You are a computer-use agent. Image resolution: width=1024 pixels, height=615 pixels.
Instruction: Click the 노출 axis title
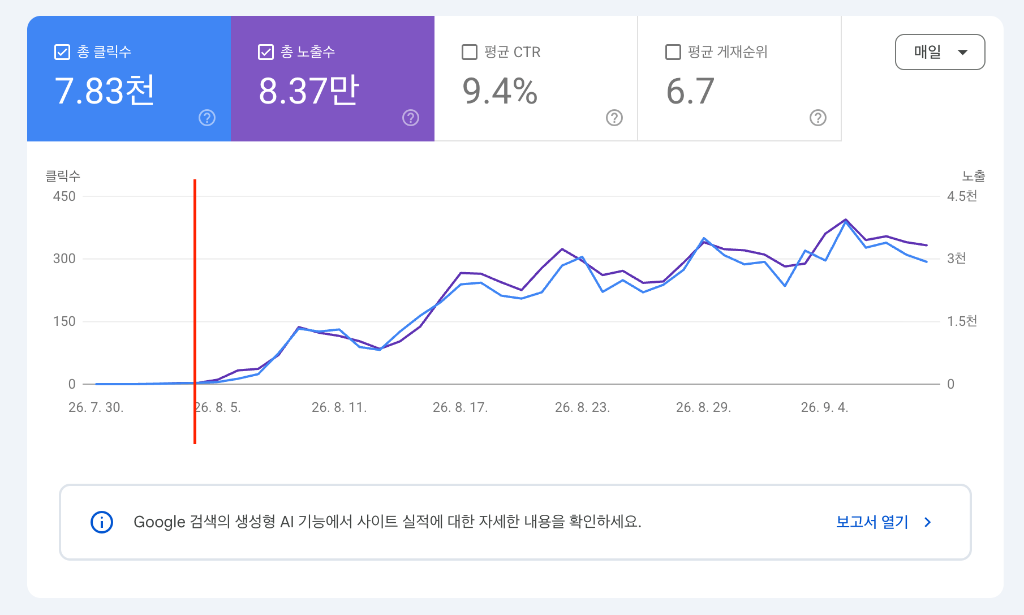pyautogui.click(x=973, y=176)
